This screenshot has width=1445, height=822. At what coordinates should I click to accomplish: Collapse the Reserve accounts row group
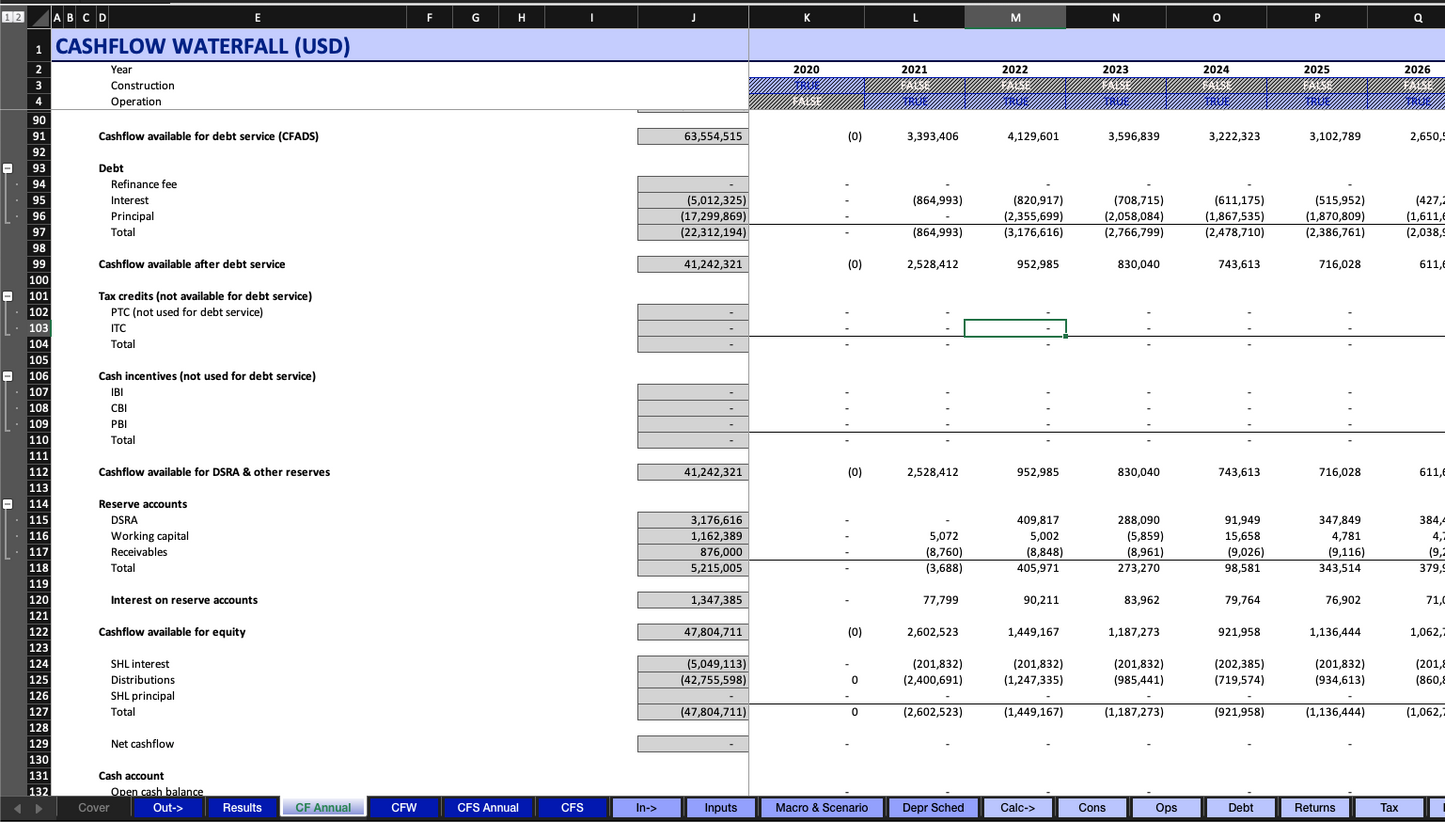point(8,504)
